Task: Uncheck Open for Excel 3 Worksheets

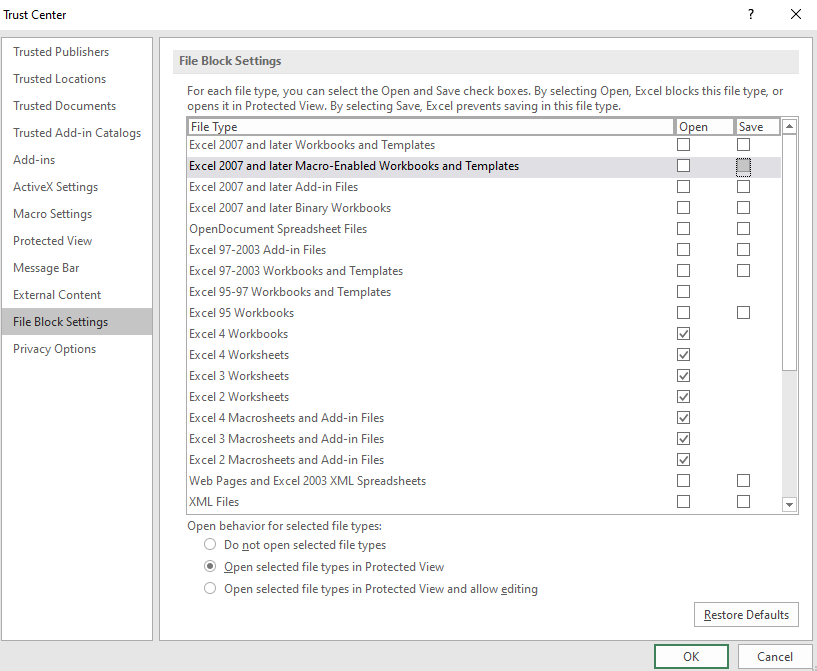Action: click(683, 376)
